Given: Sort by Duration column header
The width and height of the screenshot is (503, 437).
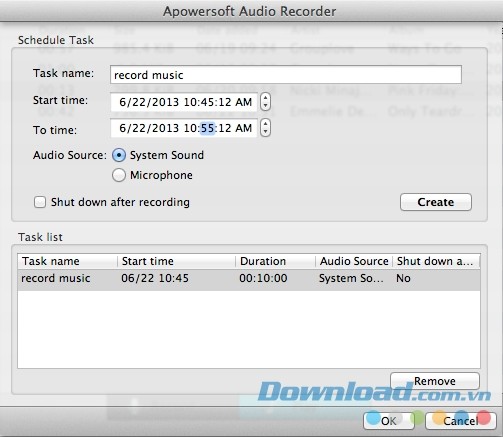Looking at the screenshot, I should 275,261.
